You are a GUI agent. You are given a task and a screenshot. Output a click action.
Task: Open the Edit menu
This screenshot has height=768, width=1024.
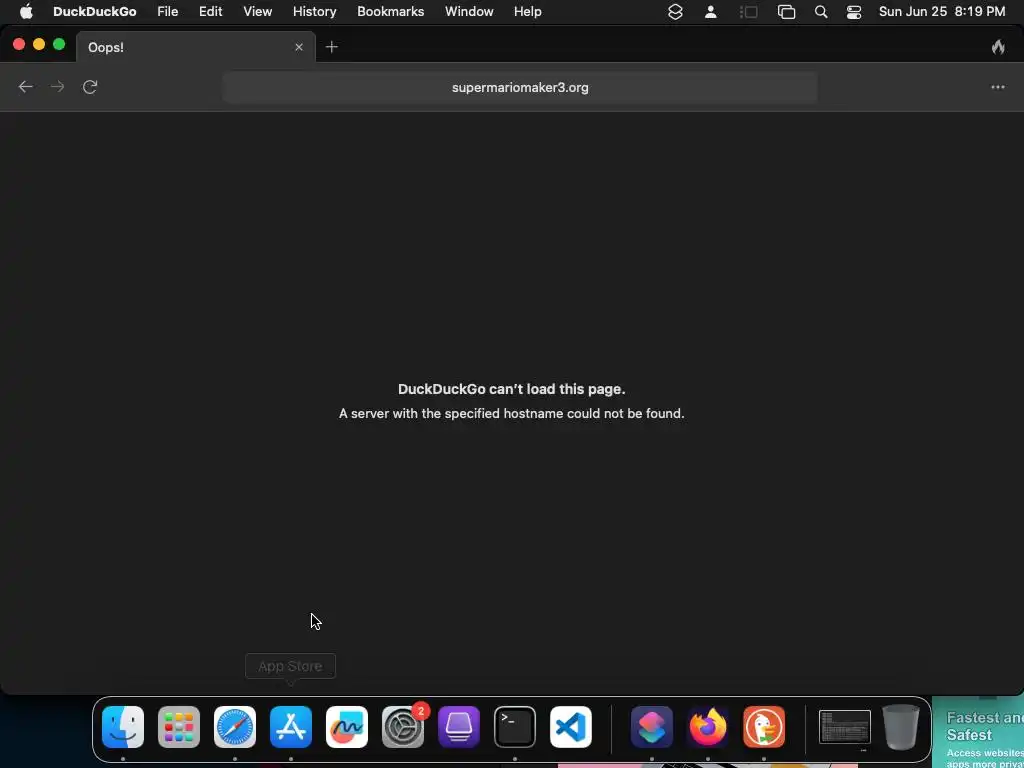(x=210, y=12)
